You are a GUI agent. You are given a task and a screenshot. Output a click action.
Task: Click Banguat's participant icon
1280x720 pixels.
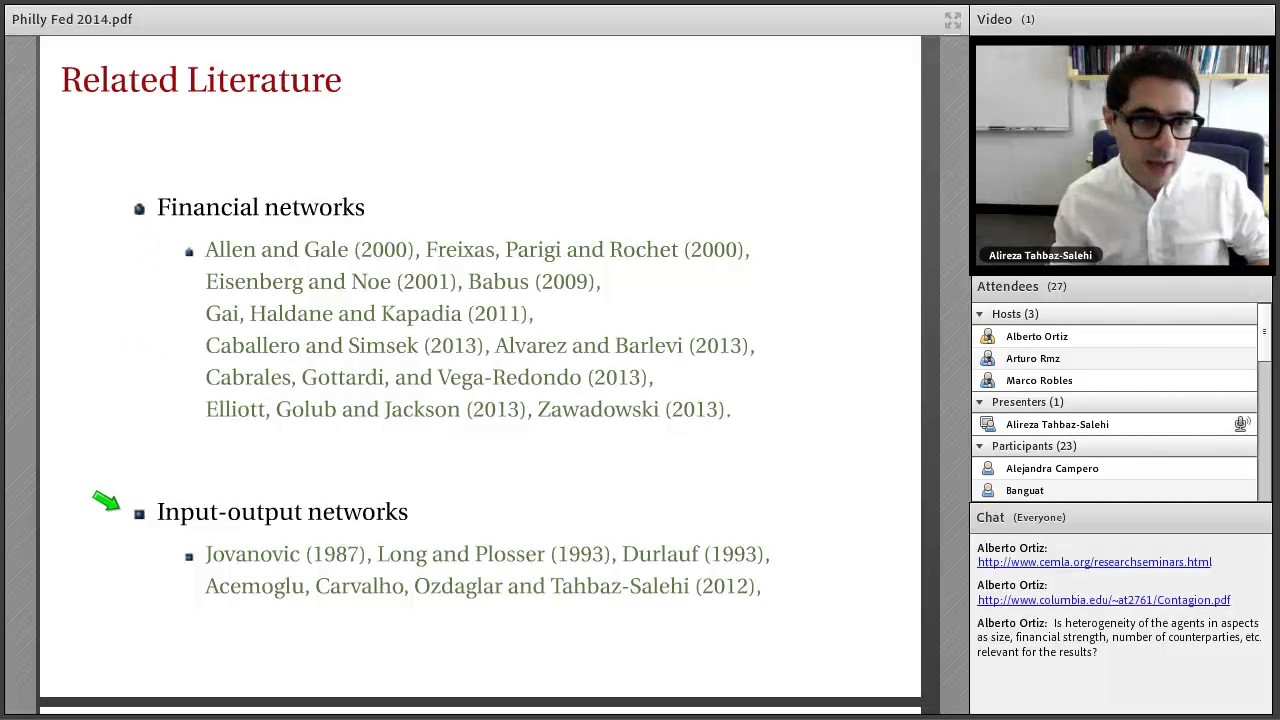[988, 491]
